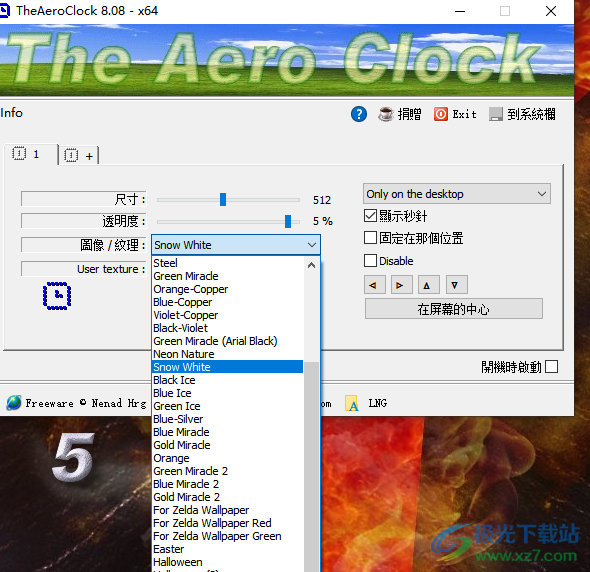This screenshot has width=590, height=572.
Task: Pick Black-Violet texture
Action: click(x=228, y=328)
